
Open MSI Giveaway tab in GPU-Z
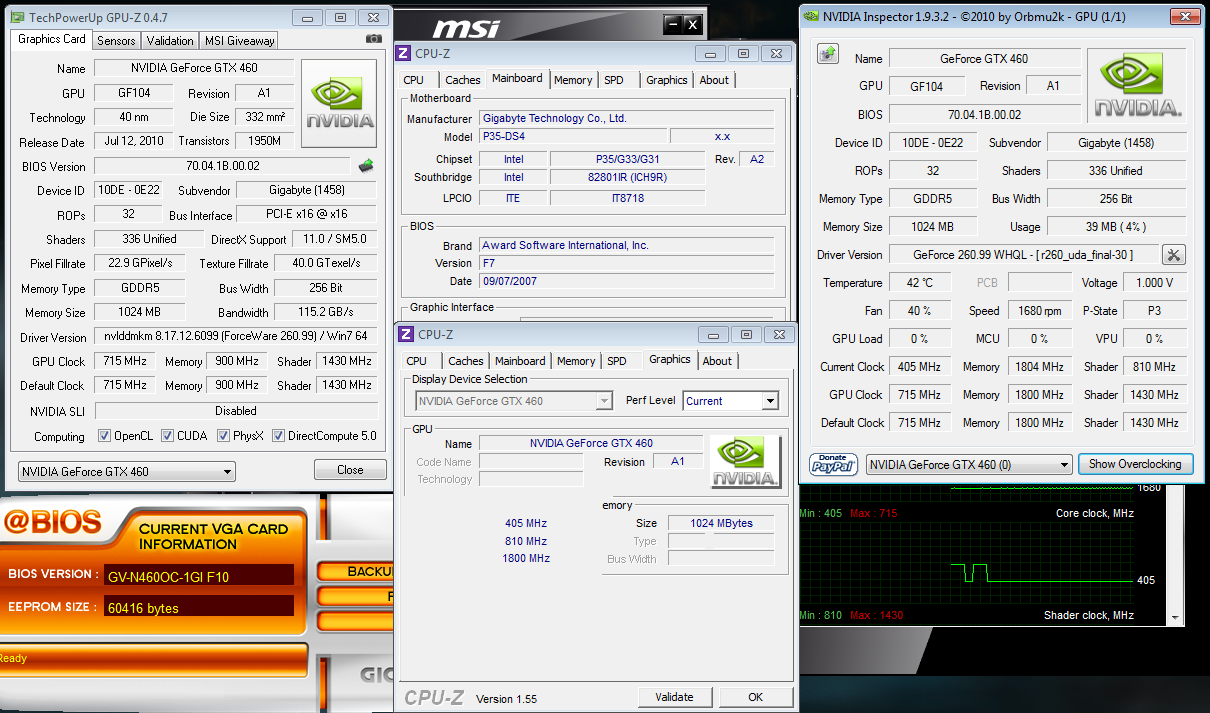click(239, 41)
